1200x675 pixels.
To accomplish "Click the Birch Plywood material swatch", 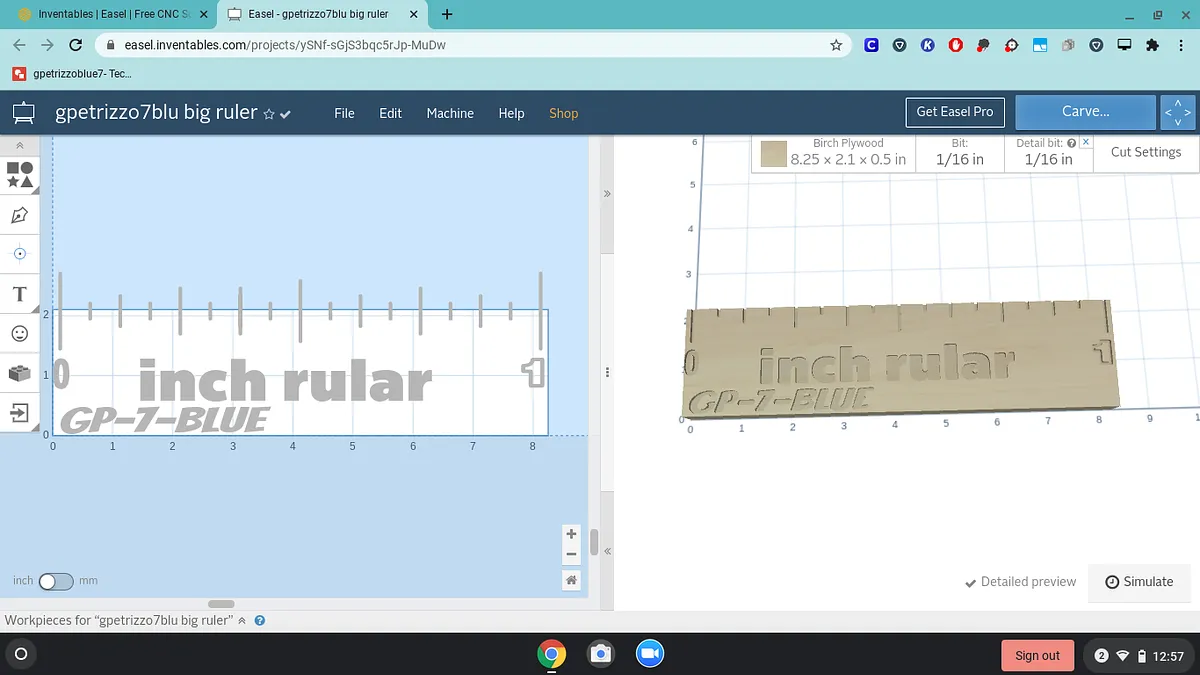I will click(773, 154).
